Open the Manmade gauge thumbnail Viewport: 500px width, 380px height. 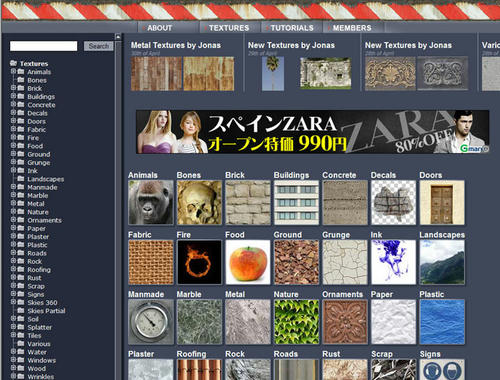151,322
